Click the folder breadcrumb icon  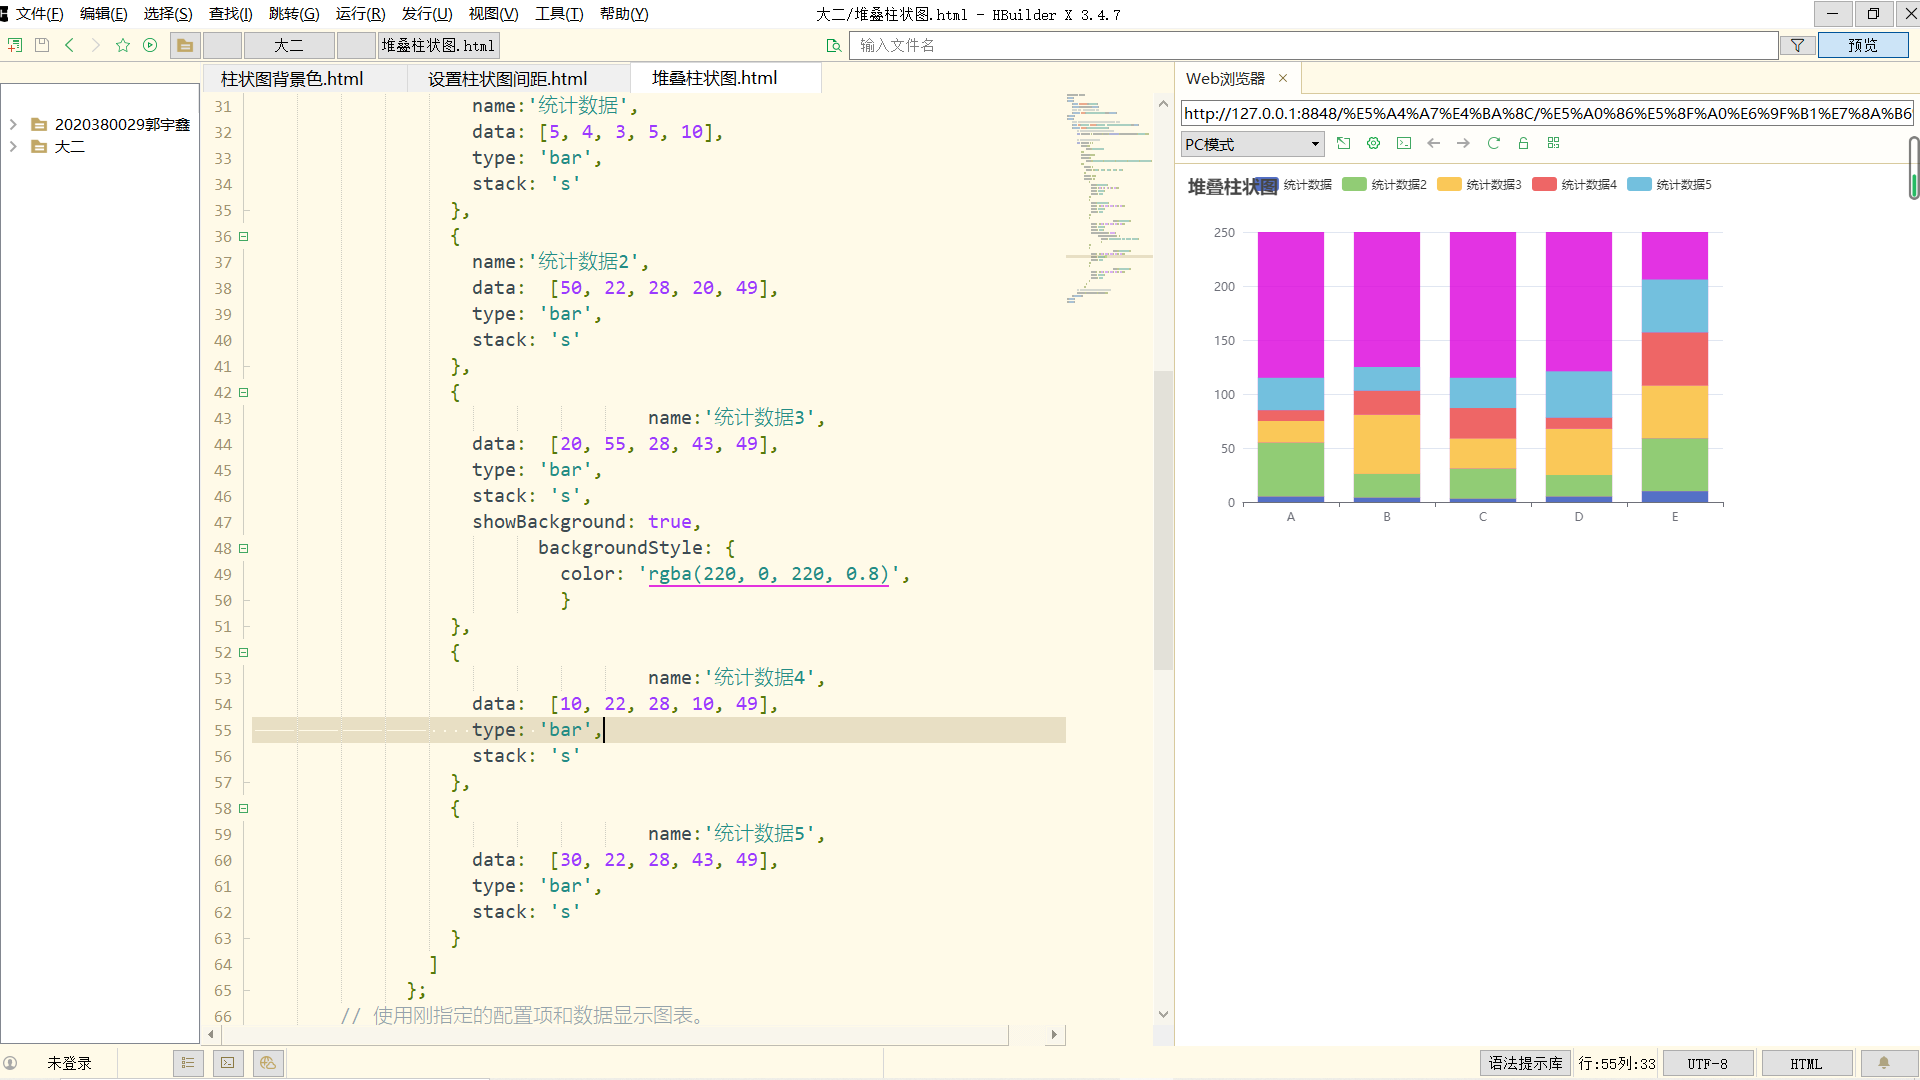click(185, 45)
